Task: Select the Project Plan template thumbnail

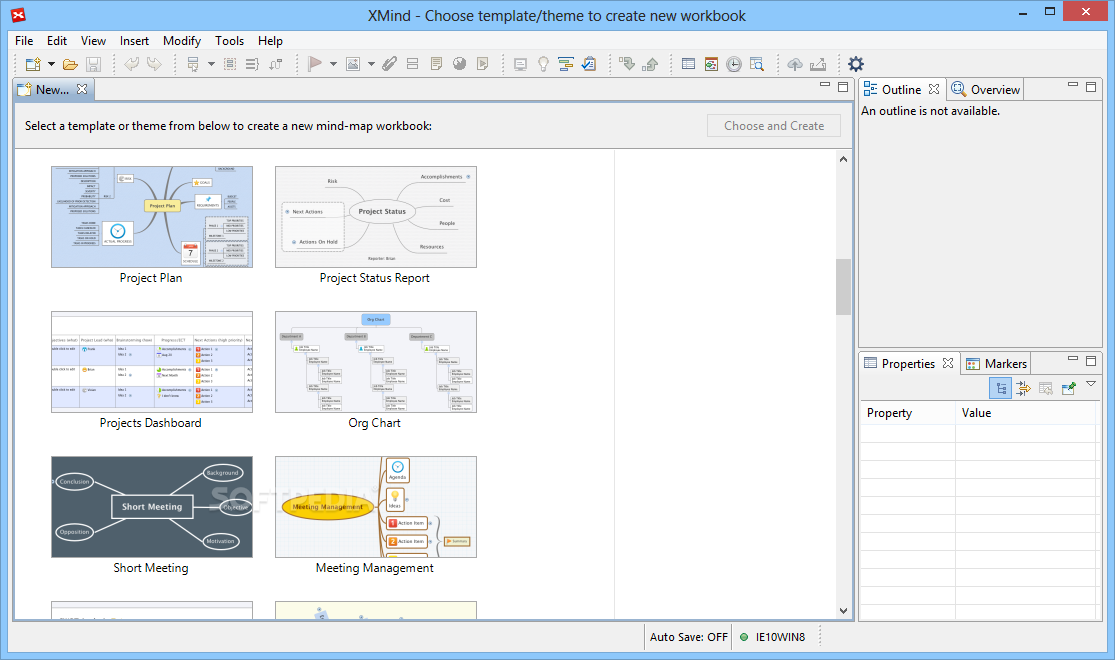Action: click(151, 217)
